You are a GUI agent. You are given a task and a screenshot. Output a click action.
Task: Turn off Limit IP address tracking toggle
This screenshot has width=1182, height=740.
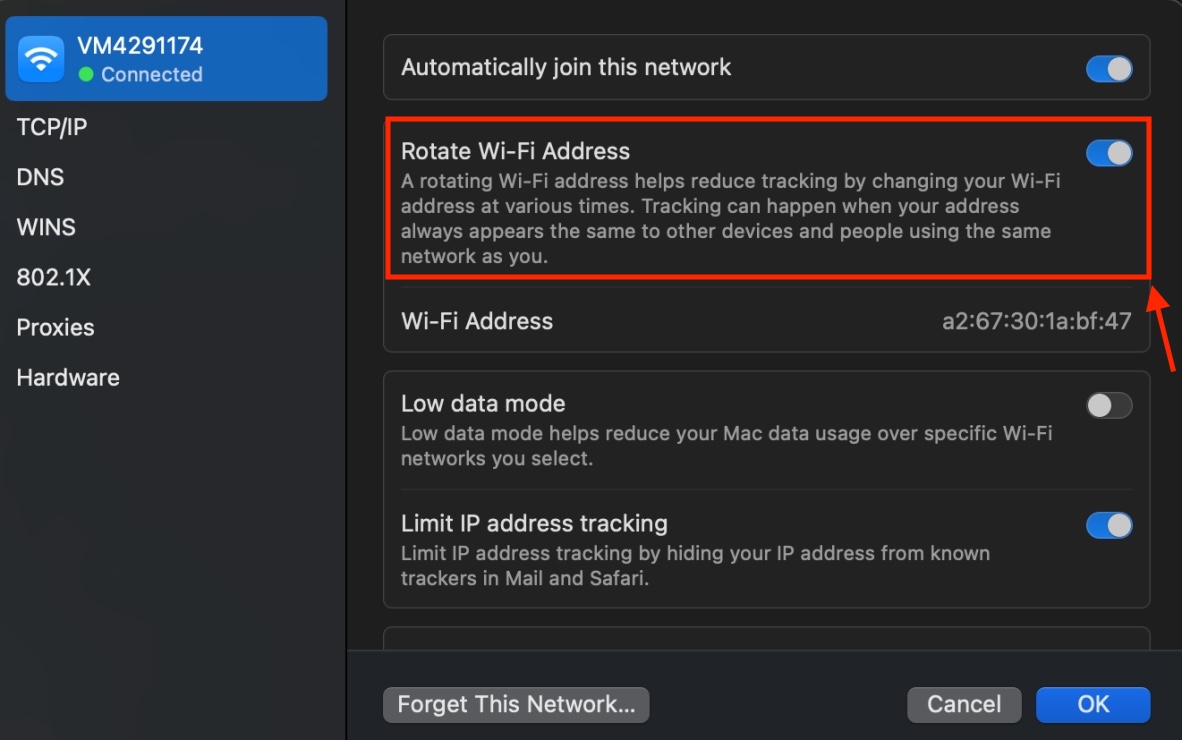click(1108, 525)
